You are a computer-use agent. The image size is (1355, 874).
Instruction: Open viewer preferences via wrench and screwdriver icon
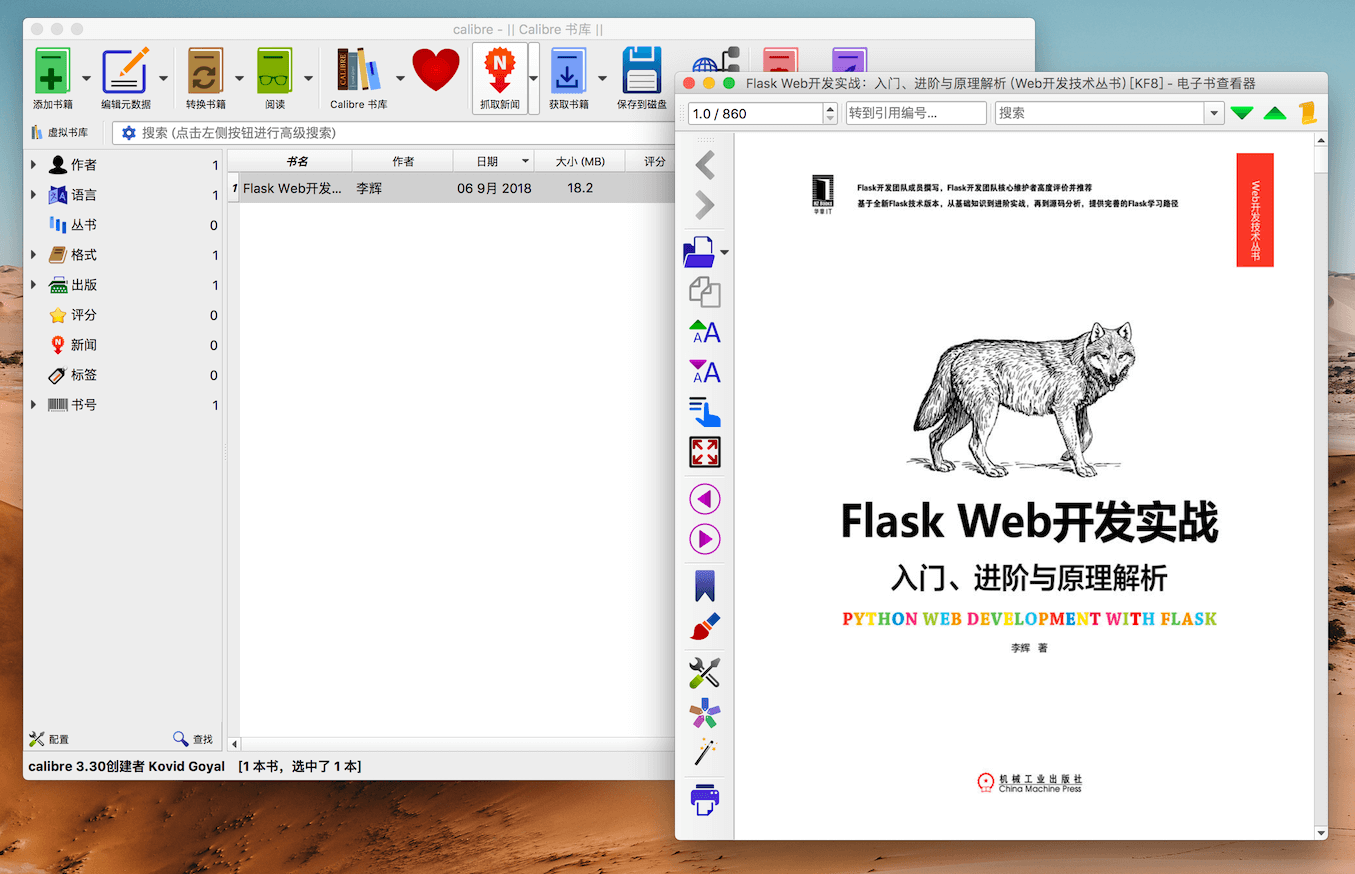(x=705, y=673)
